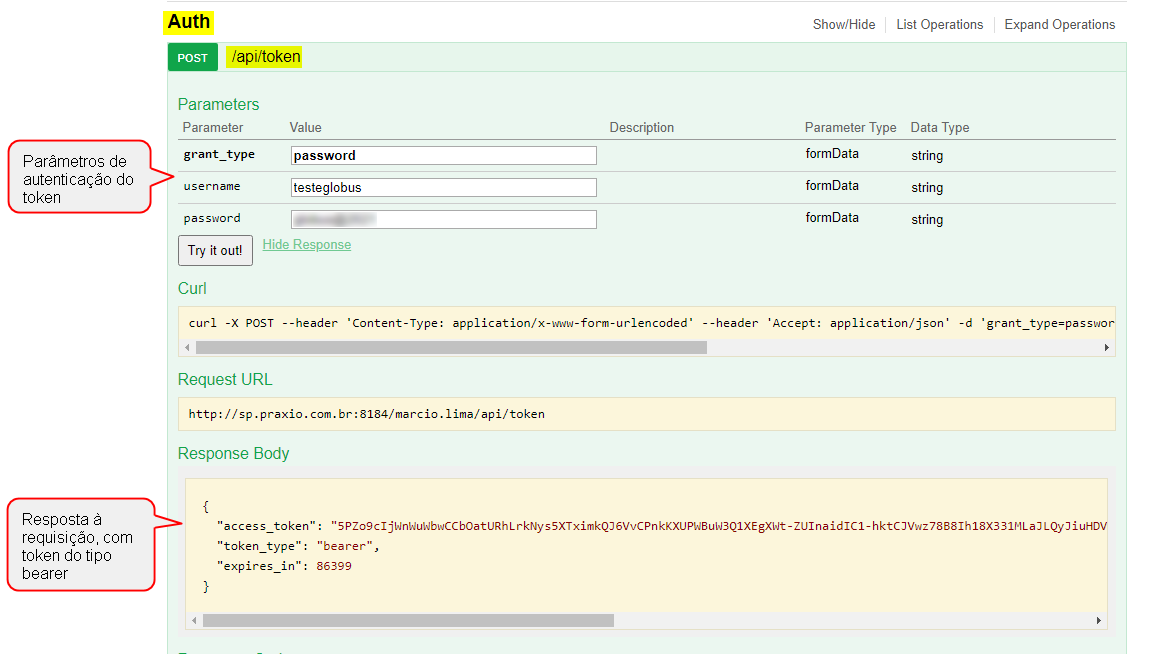Click string data type in username row
1149x654 pixels.
(x=927, y=188)
